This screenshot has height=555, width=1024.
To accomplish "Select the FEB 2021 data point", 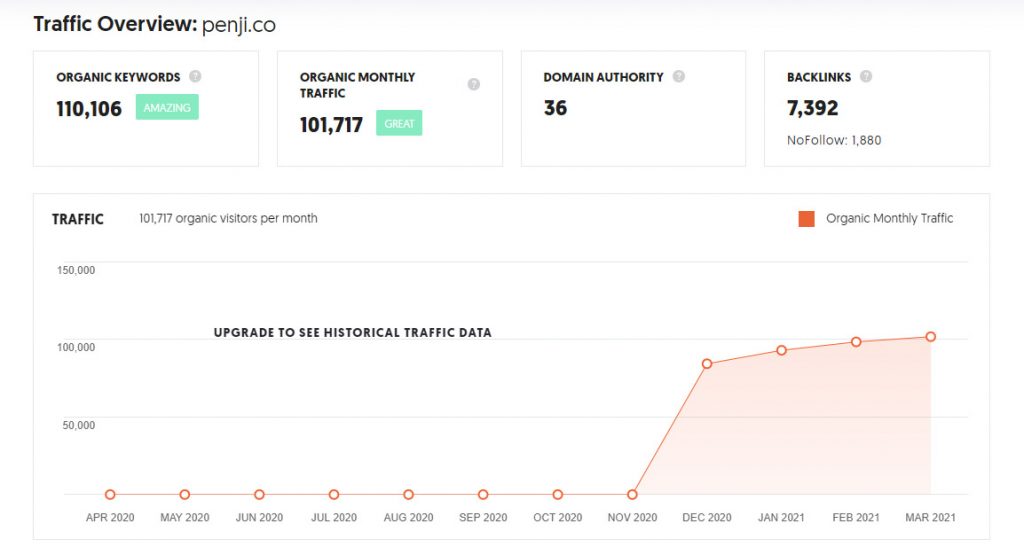I will point(856,342).
